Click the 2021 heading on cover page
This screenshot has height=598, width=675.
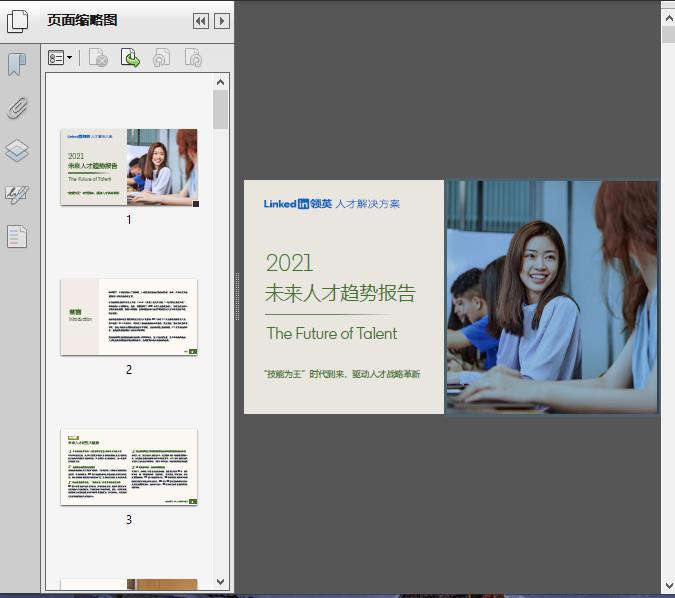coord(289,263)
